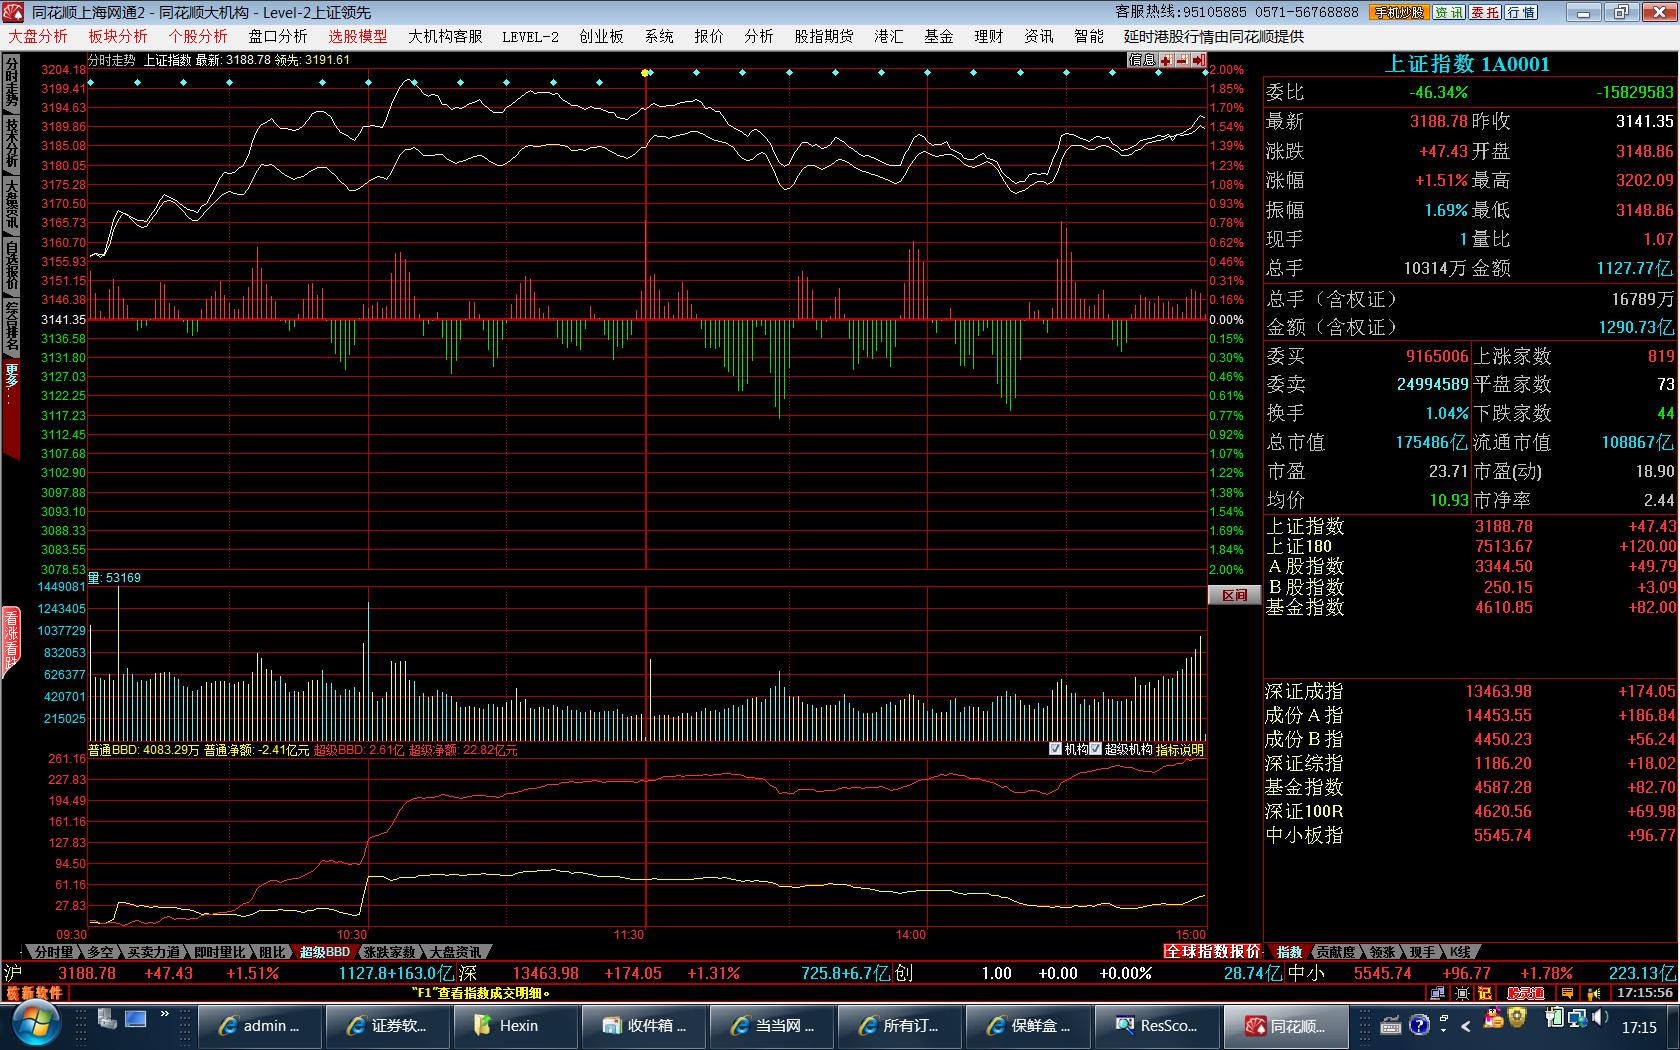Click the brightness sun status bar icon
Screen dimensions: 1680x1050
[x=1462, y=993]
